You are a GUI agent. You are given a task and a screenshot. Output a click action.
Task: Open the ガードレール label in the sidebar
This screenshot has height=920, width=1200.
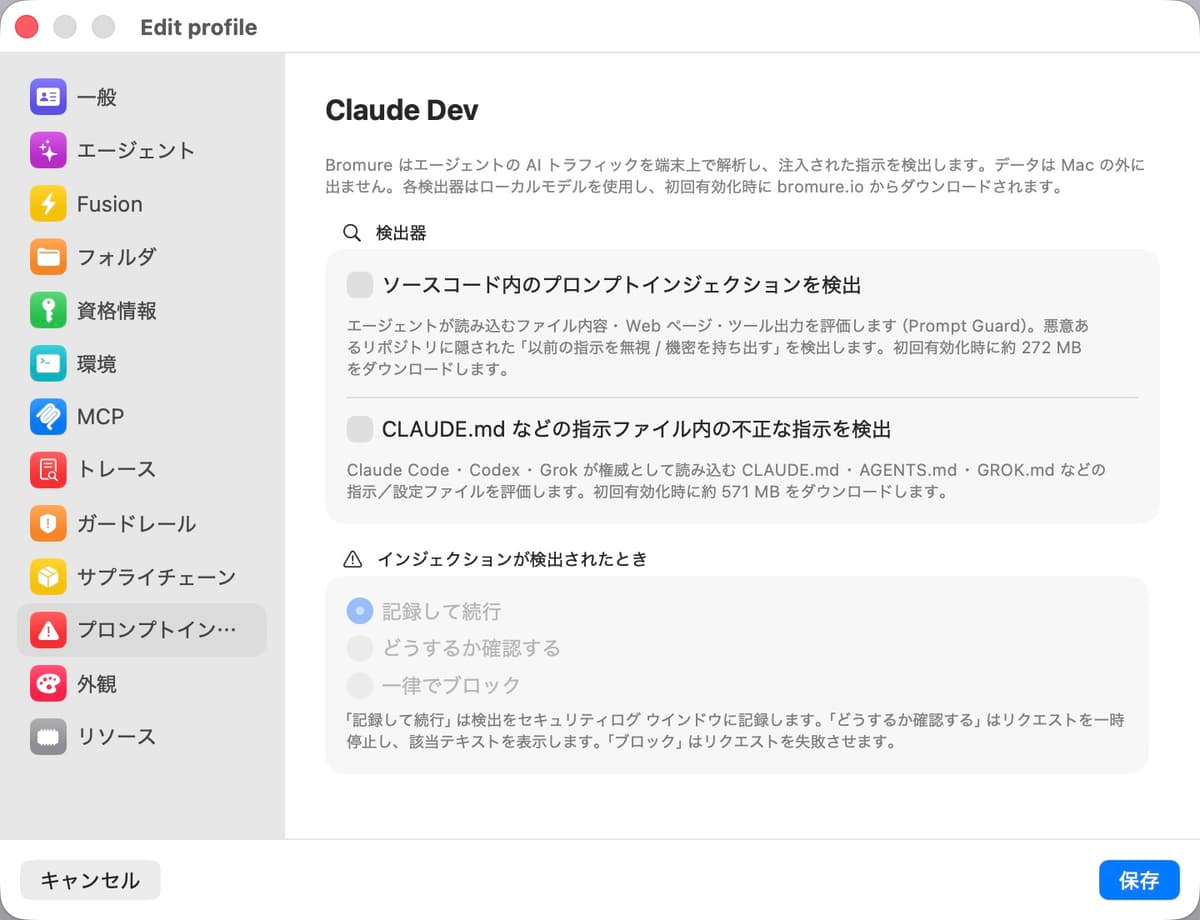pyautogui.click(x=137, y=524)
